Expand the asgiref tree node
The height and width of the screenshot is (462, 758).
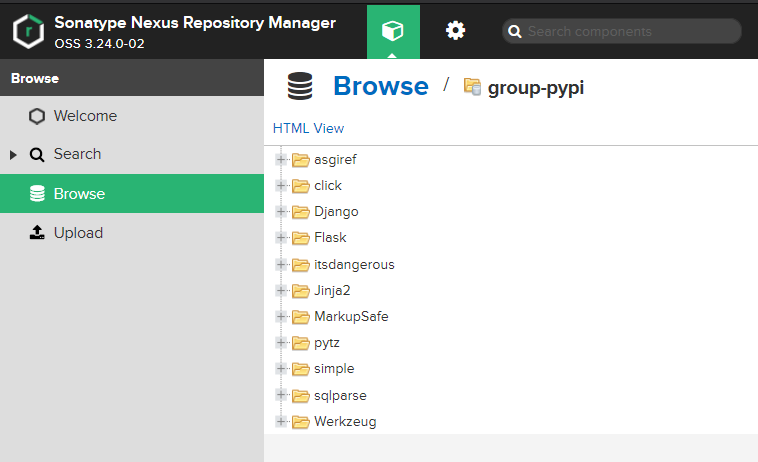(x=281, y=159)
